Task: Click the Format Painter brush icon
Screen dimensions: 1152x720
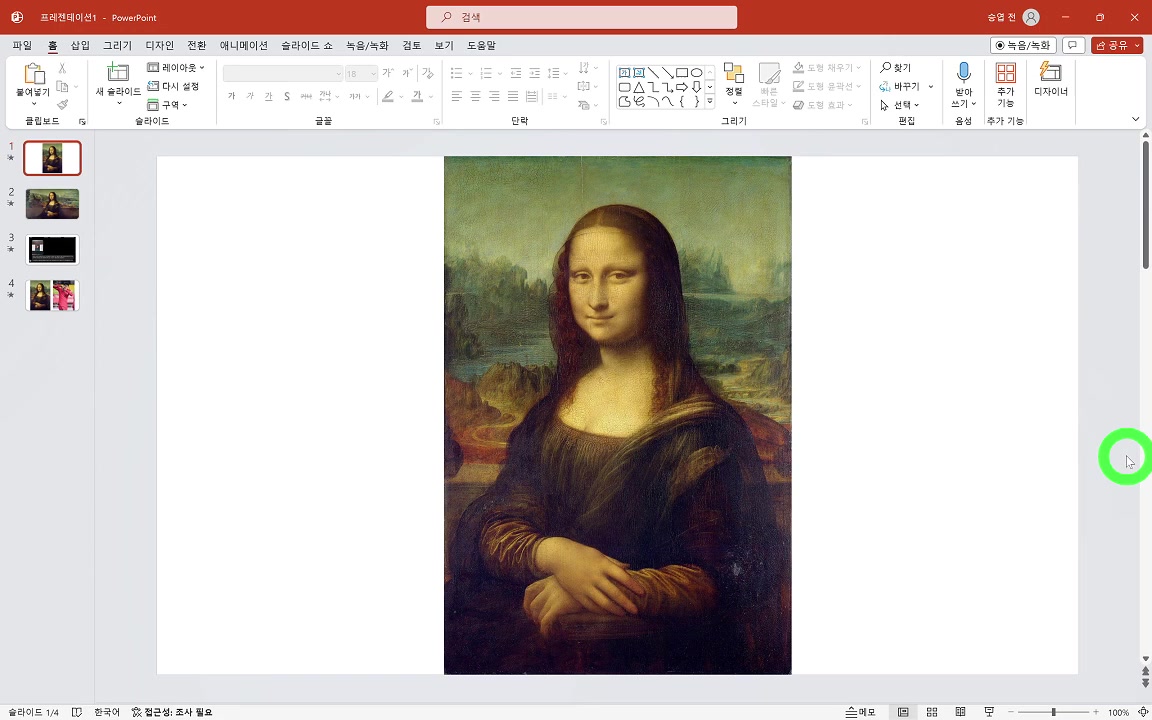Action: tap(62, 105)
